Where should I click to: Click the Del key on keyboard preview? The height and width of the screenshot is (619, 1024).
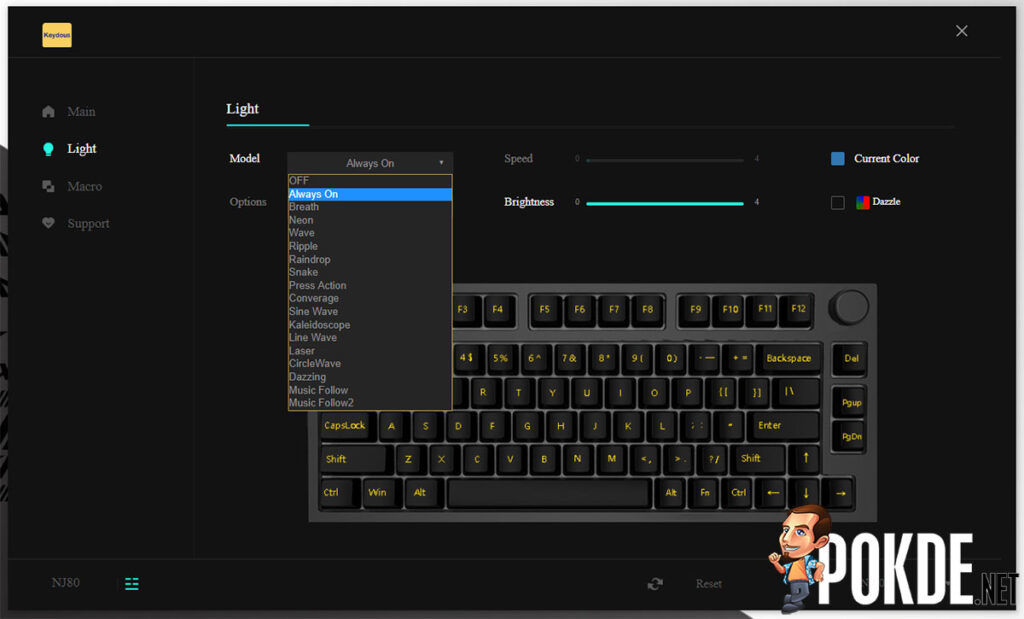(x=851, y=358)
